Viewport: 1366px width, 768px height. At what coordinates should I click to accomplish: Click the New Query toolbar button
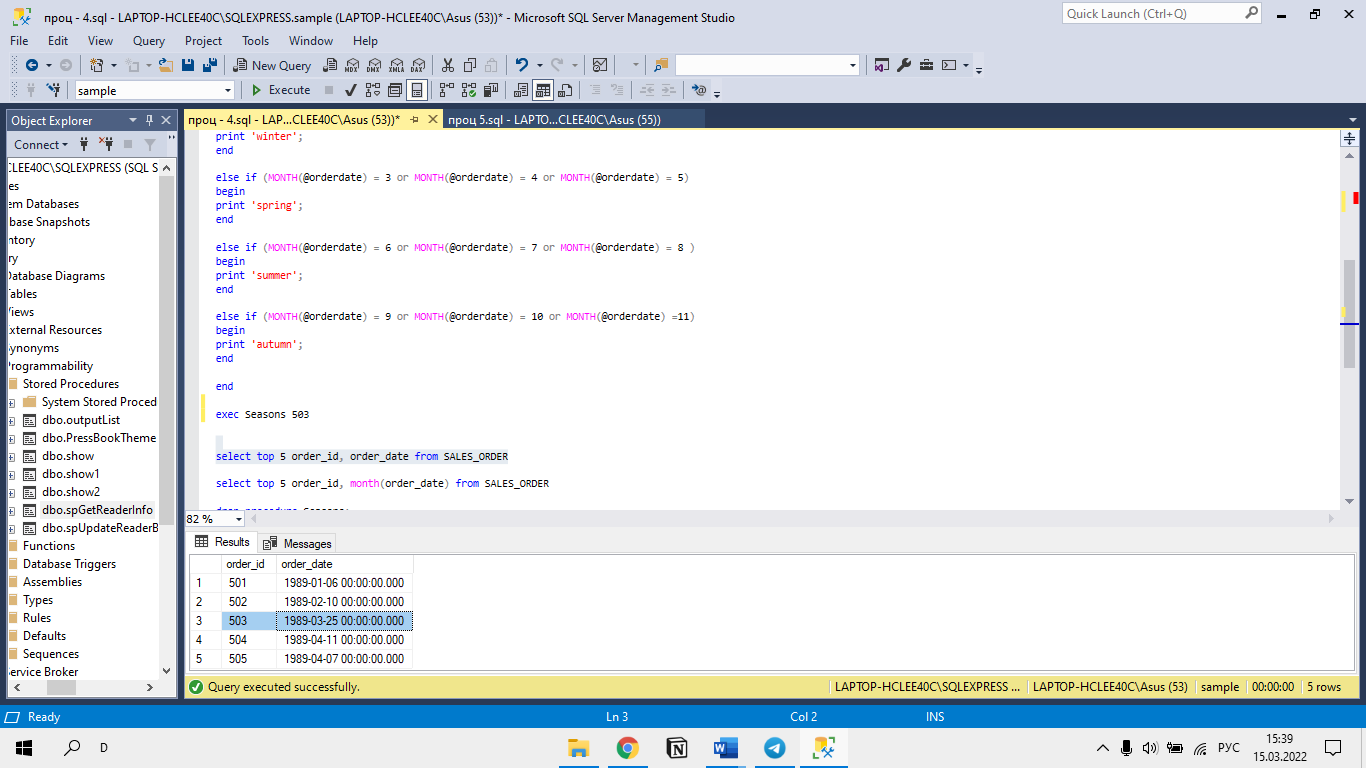coord(272,65)
